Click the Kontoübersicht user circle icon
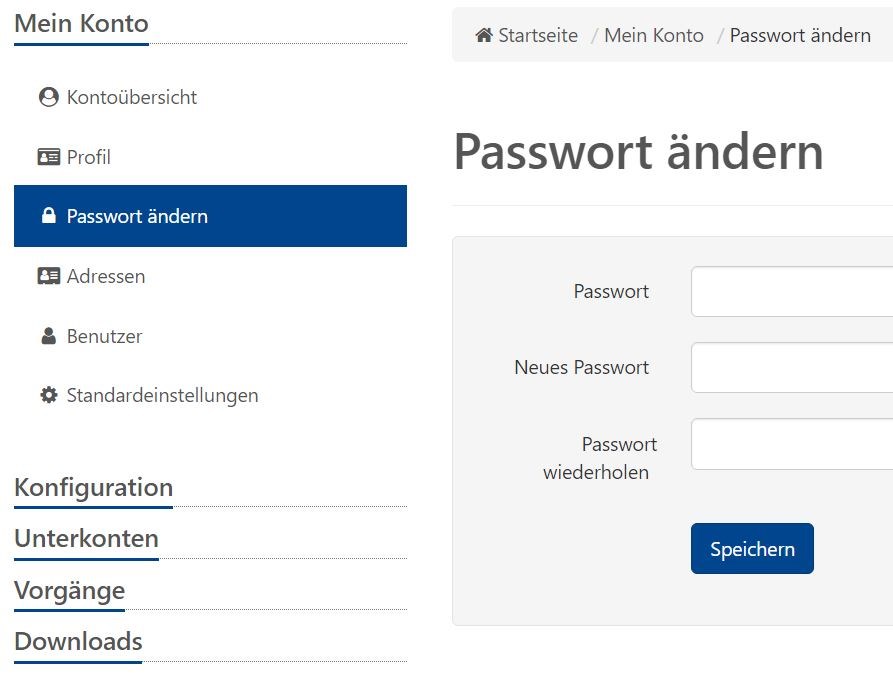Screen dimensions: 893x694 48,97
